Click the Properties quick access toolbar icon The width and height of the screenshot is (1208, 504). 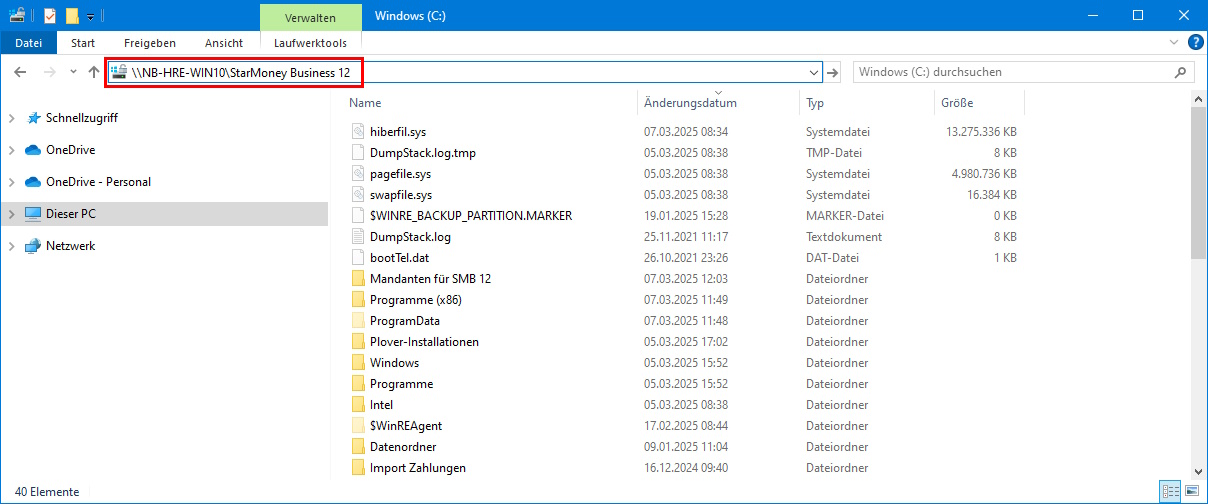[x=50, y=16]
